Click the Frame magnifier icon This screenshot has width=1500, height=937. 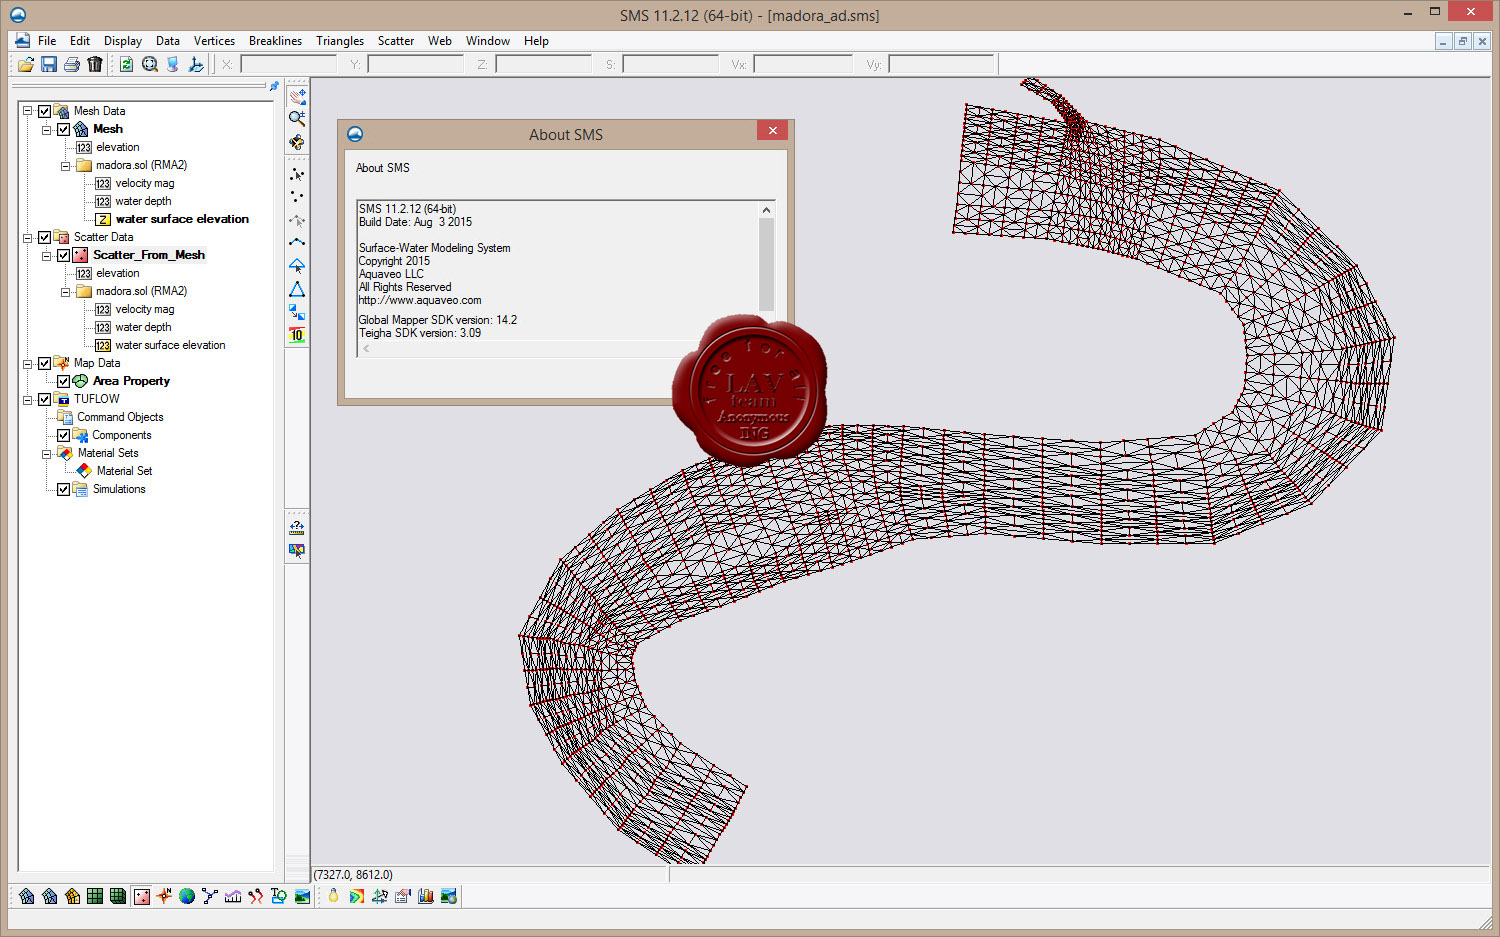tap(150, 64)
